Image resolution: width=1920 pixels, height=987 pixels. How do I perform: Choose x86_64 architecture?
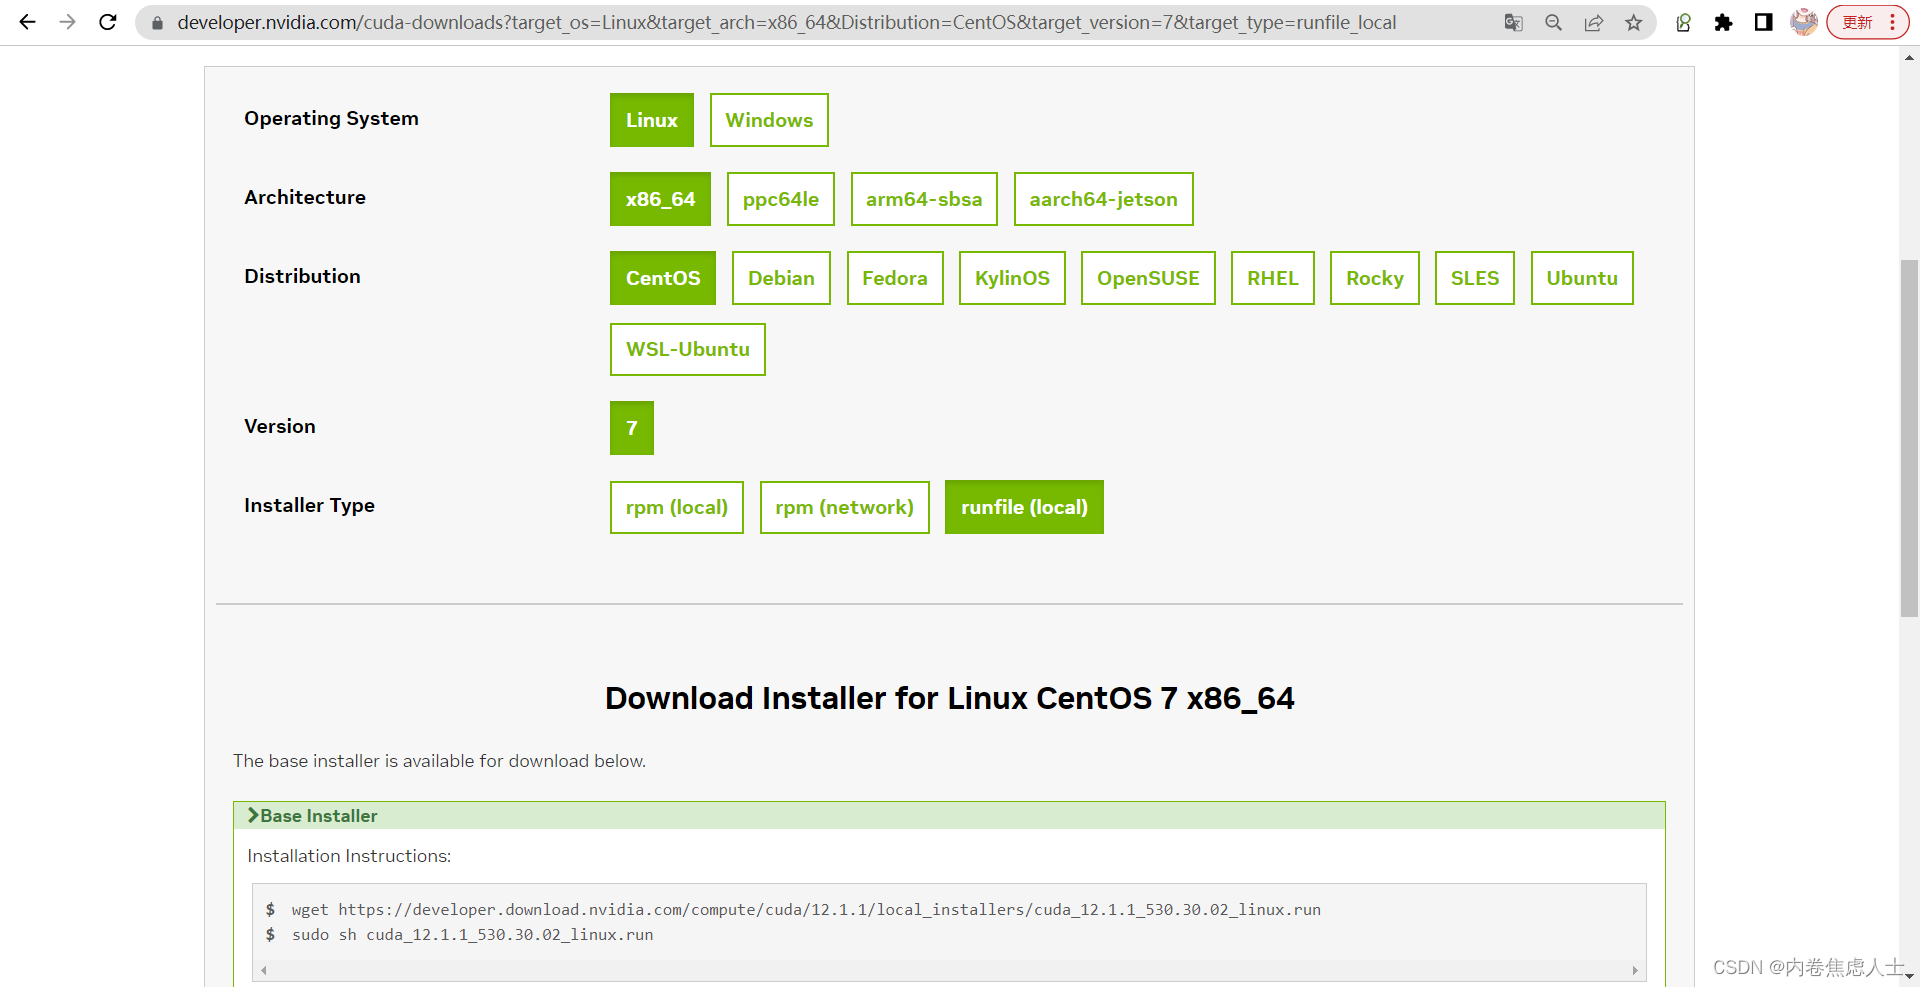click(660, 199)
